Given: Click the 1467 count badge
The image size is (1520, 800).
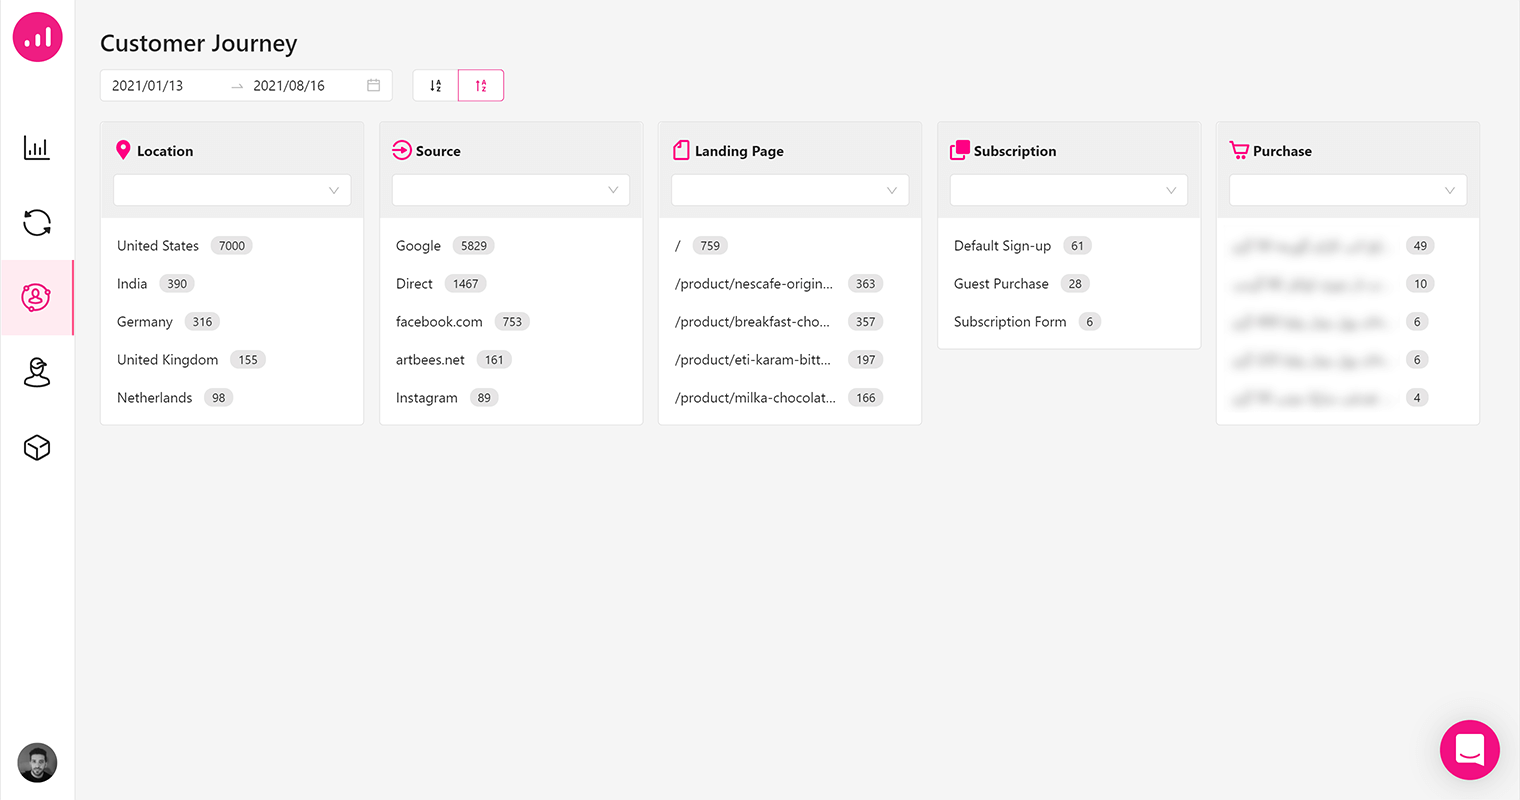Looking at the screenshot, I should 465,283.
